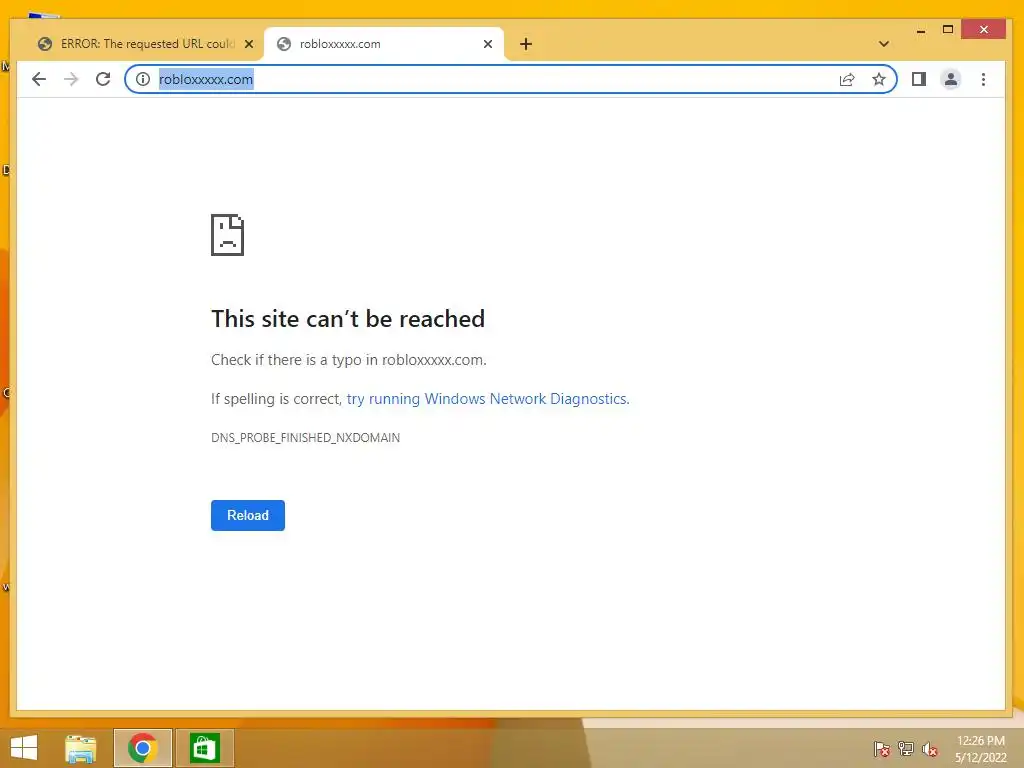Maximize the Chrome window

tap(948, 29)
